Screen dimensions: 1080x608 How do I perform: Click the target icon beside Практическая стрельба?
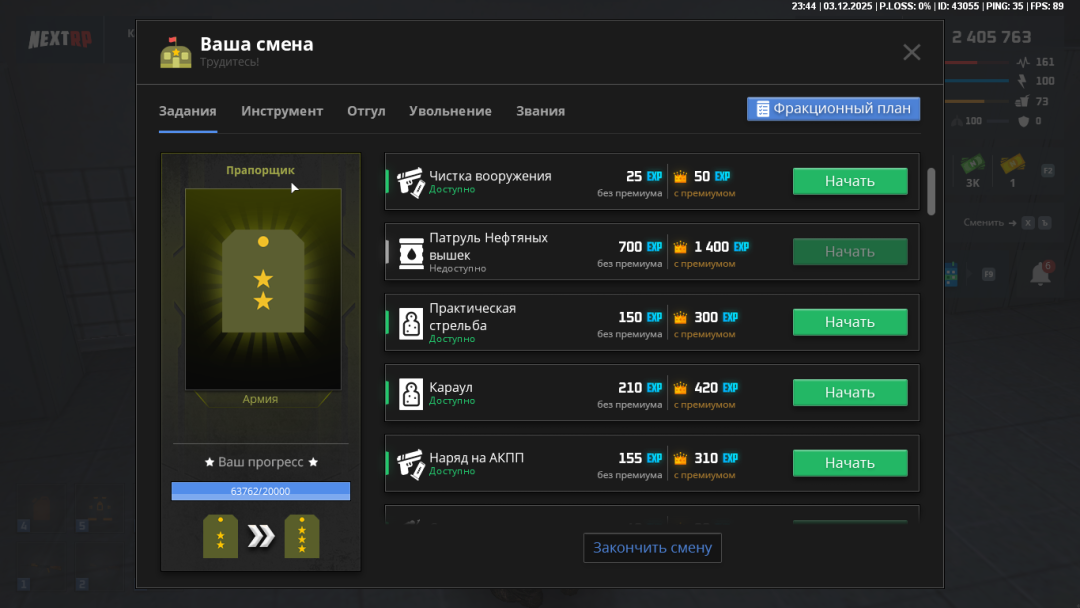(x=411, y=323)
